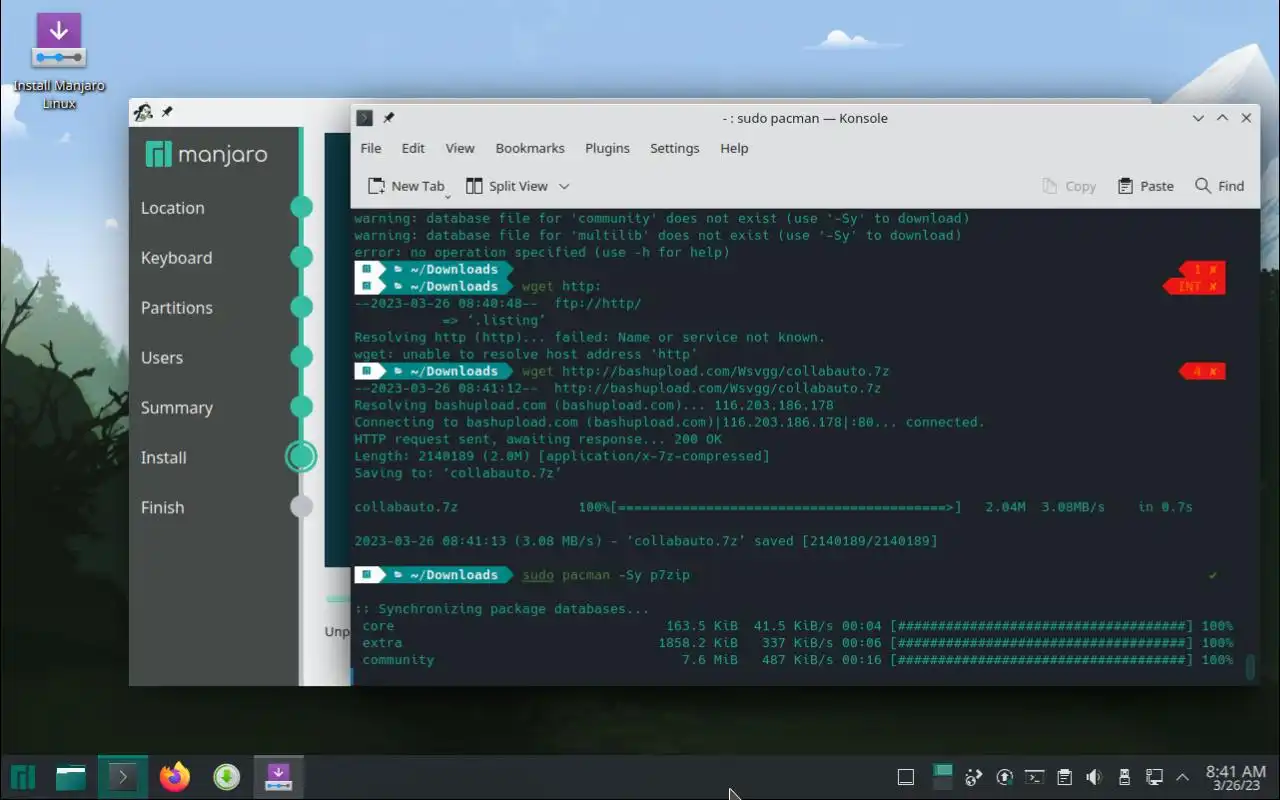Switch to the installer taskbar entry

pos(278,777)
